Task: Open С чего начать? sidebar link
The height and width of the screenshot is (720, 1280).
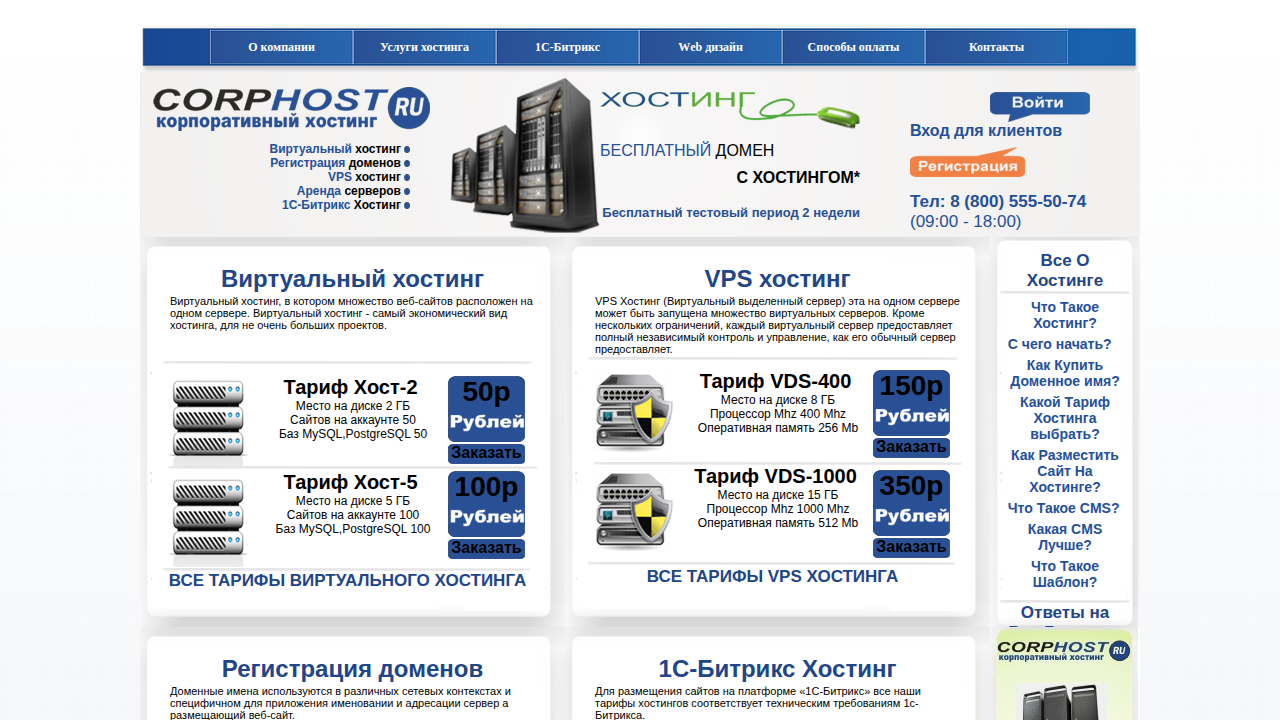Action: click(1059, 344)
